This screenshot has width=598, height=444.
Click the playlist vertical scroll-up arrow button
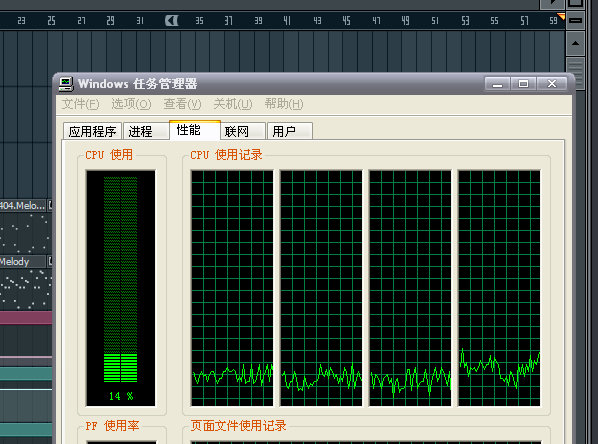click(575, 43)
